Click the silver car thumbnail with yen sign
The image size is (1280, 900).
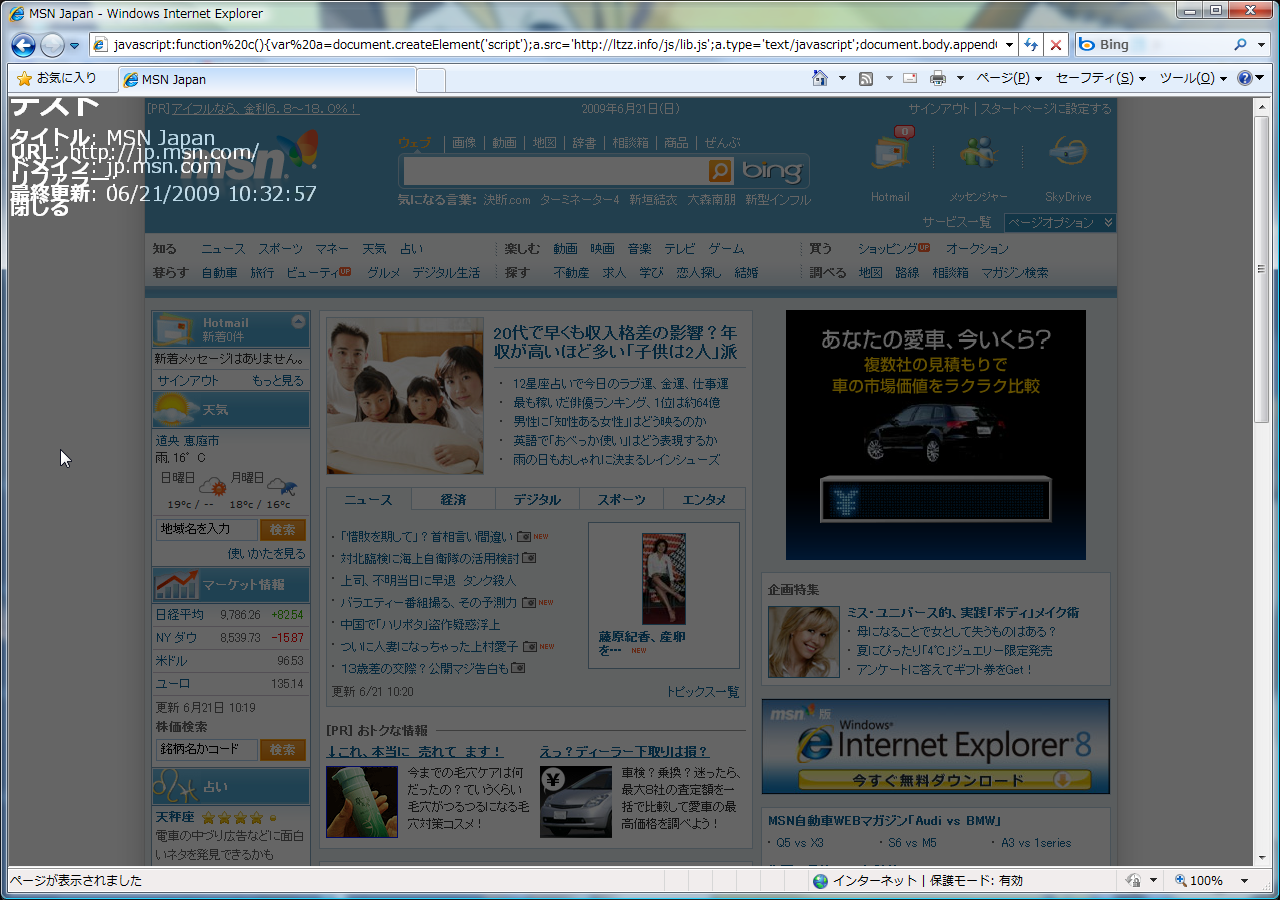576,802
